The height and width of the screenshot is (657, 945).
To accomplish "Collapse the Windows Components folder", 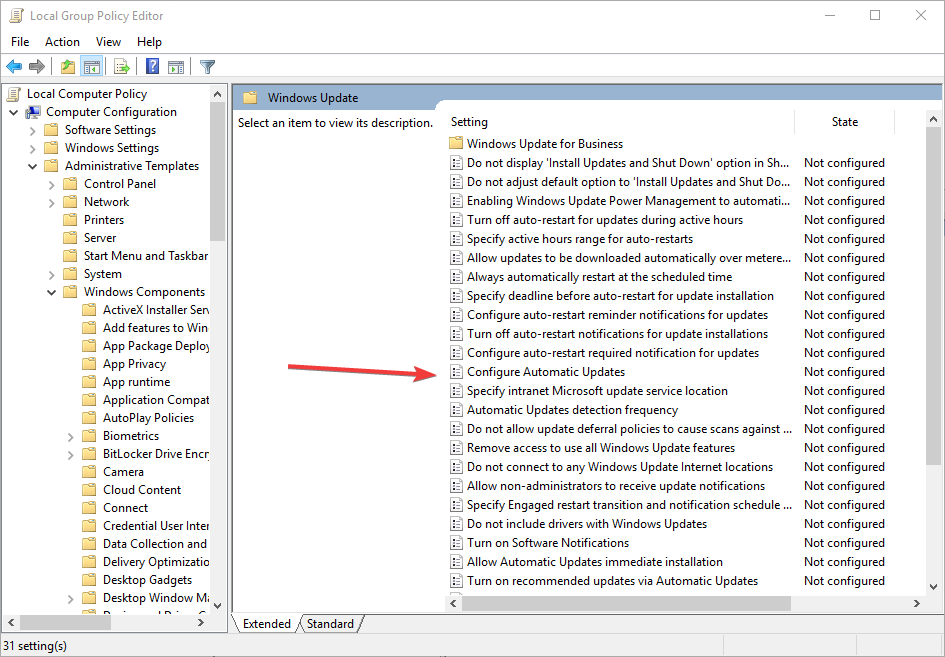I will [52, 292].
